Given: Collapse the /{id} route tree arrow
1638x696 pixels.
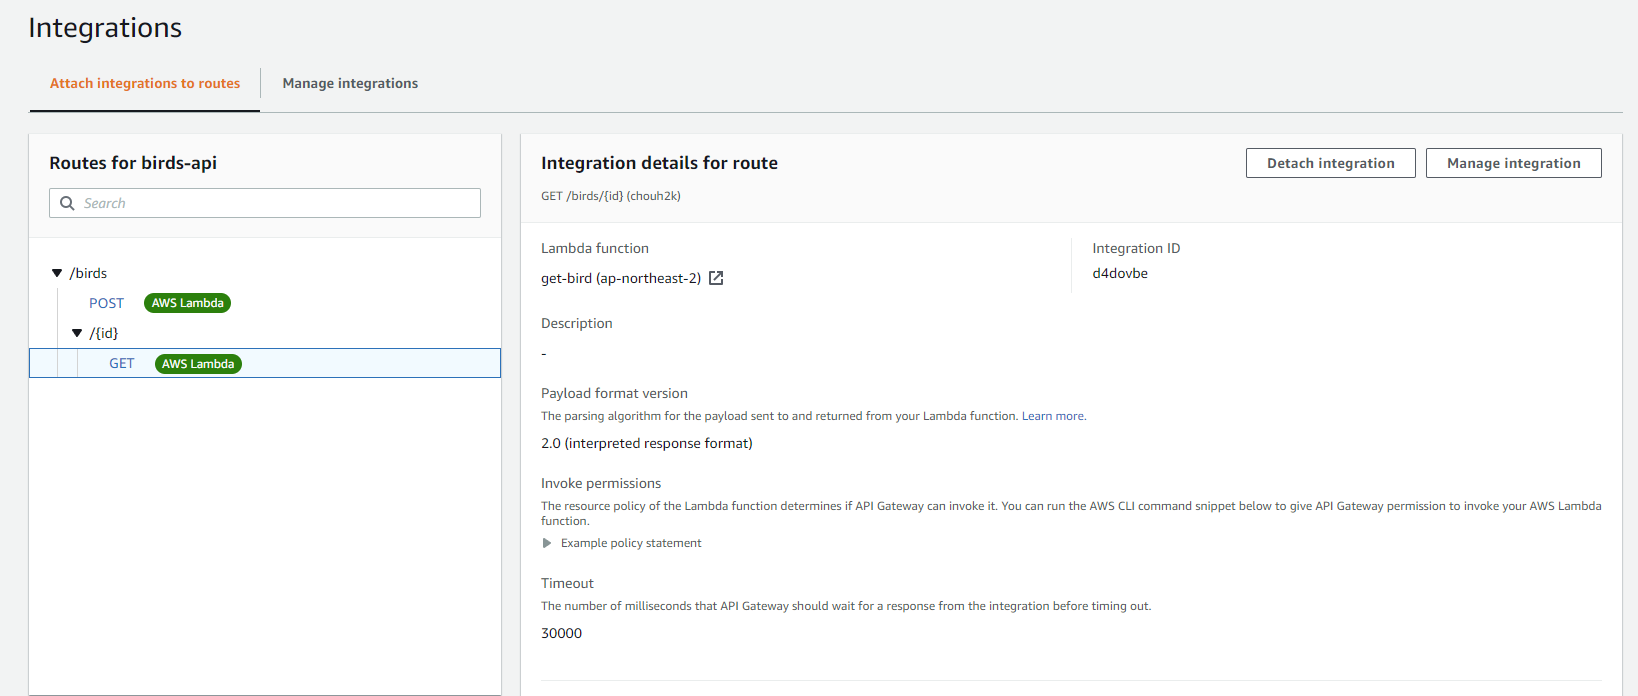Looking at the screenshot, I should 77,333.
